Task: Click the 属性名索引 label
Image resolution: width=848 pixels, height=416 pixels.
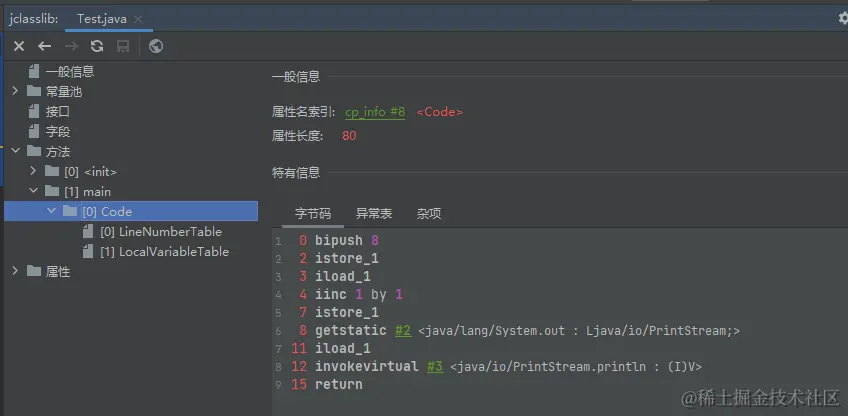Action: 304,112
